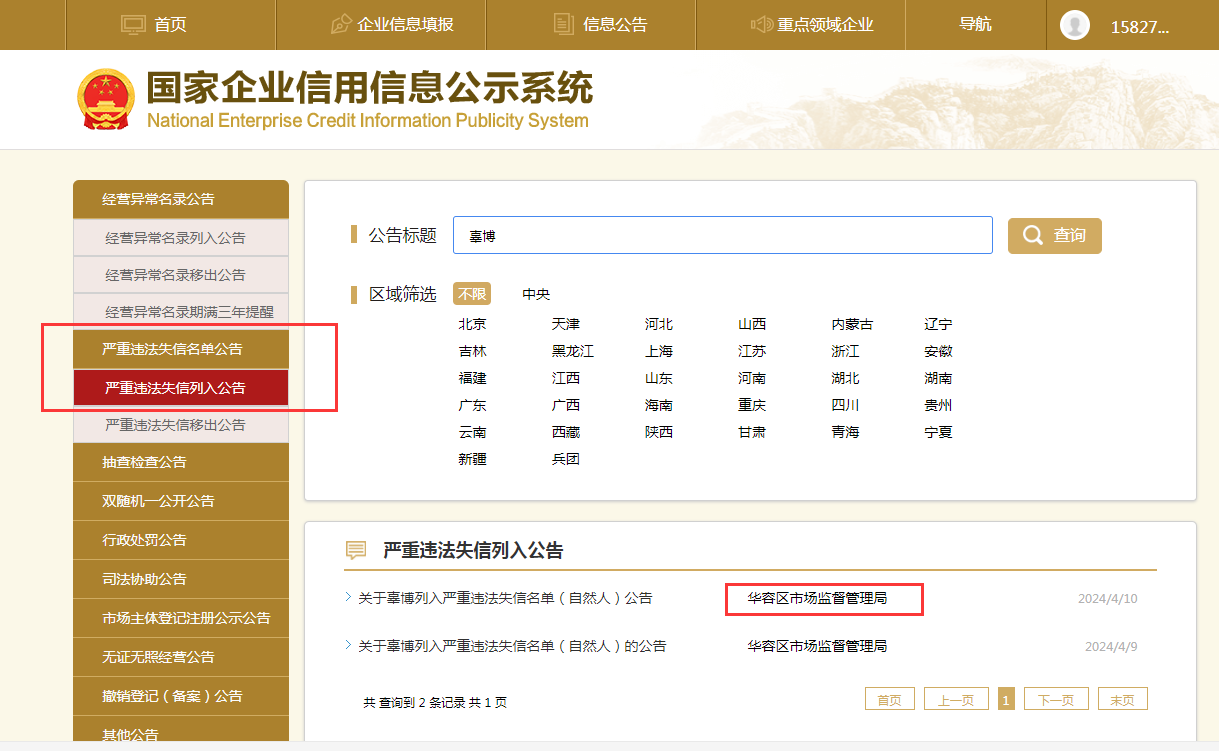1219x751 pixels.
Task: Focus the 公告标题 search field
Action: pyautogui.click(x=723, y=235)
